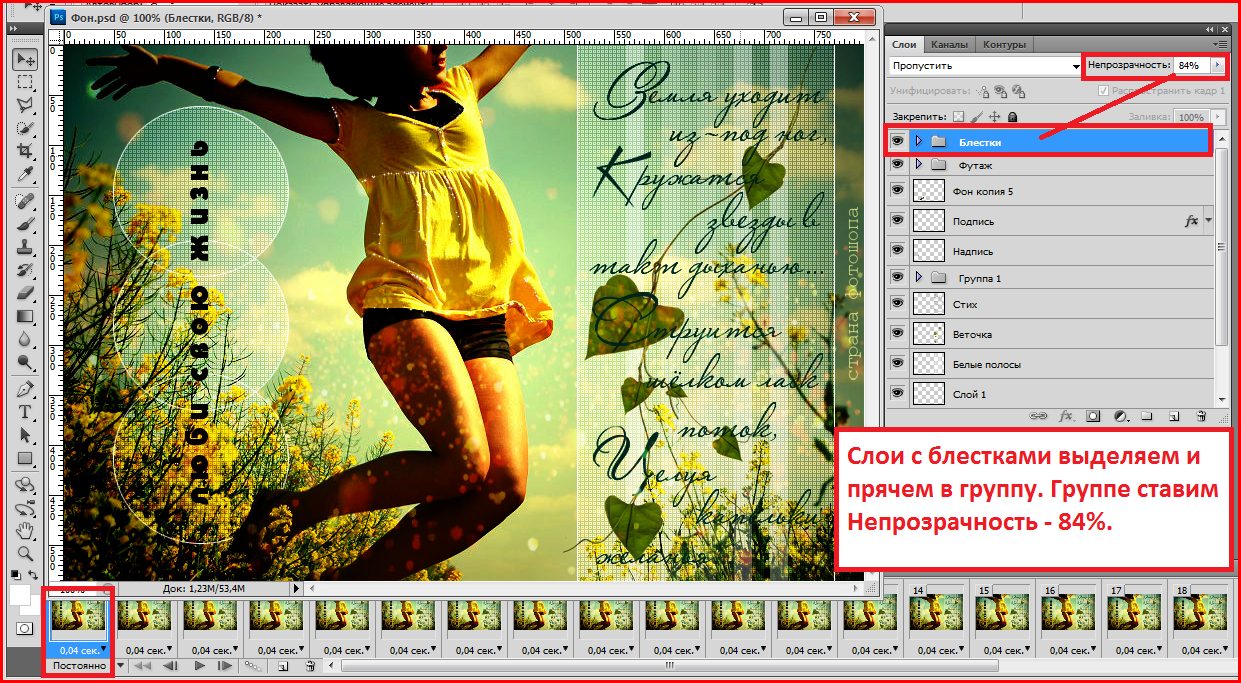Select the Rectangle shape tool

tap(26, 458)
